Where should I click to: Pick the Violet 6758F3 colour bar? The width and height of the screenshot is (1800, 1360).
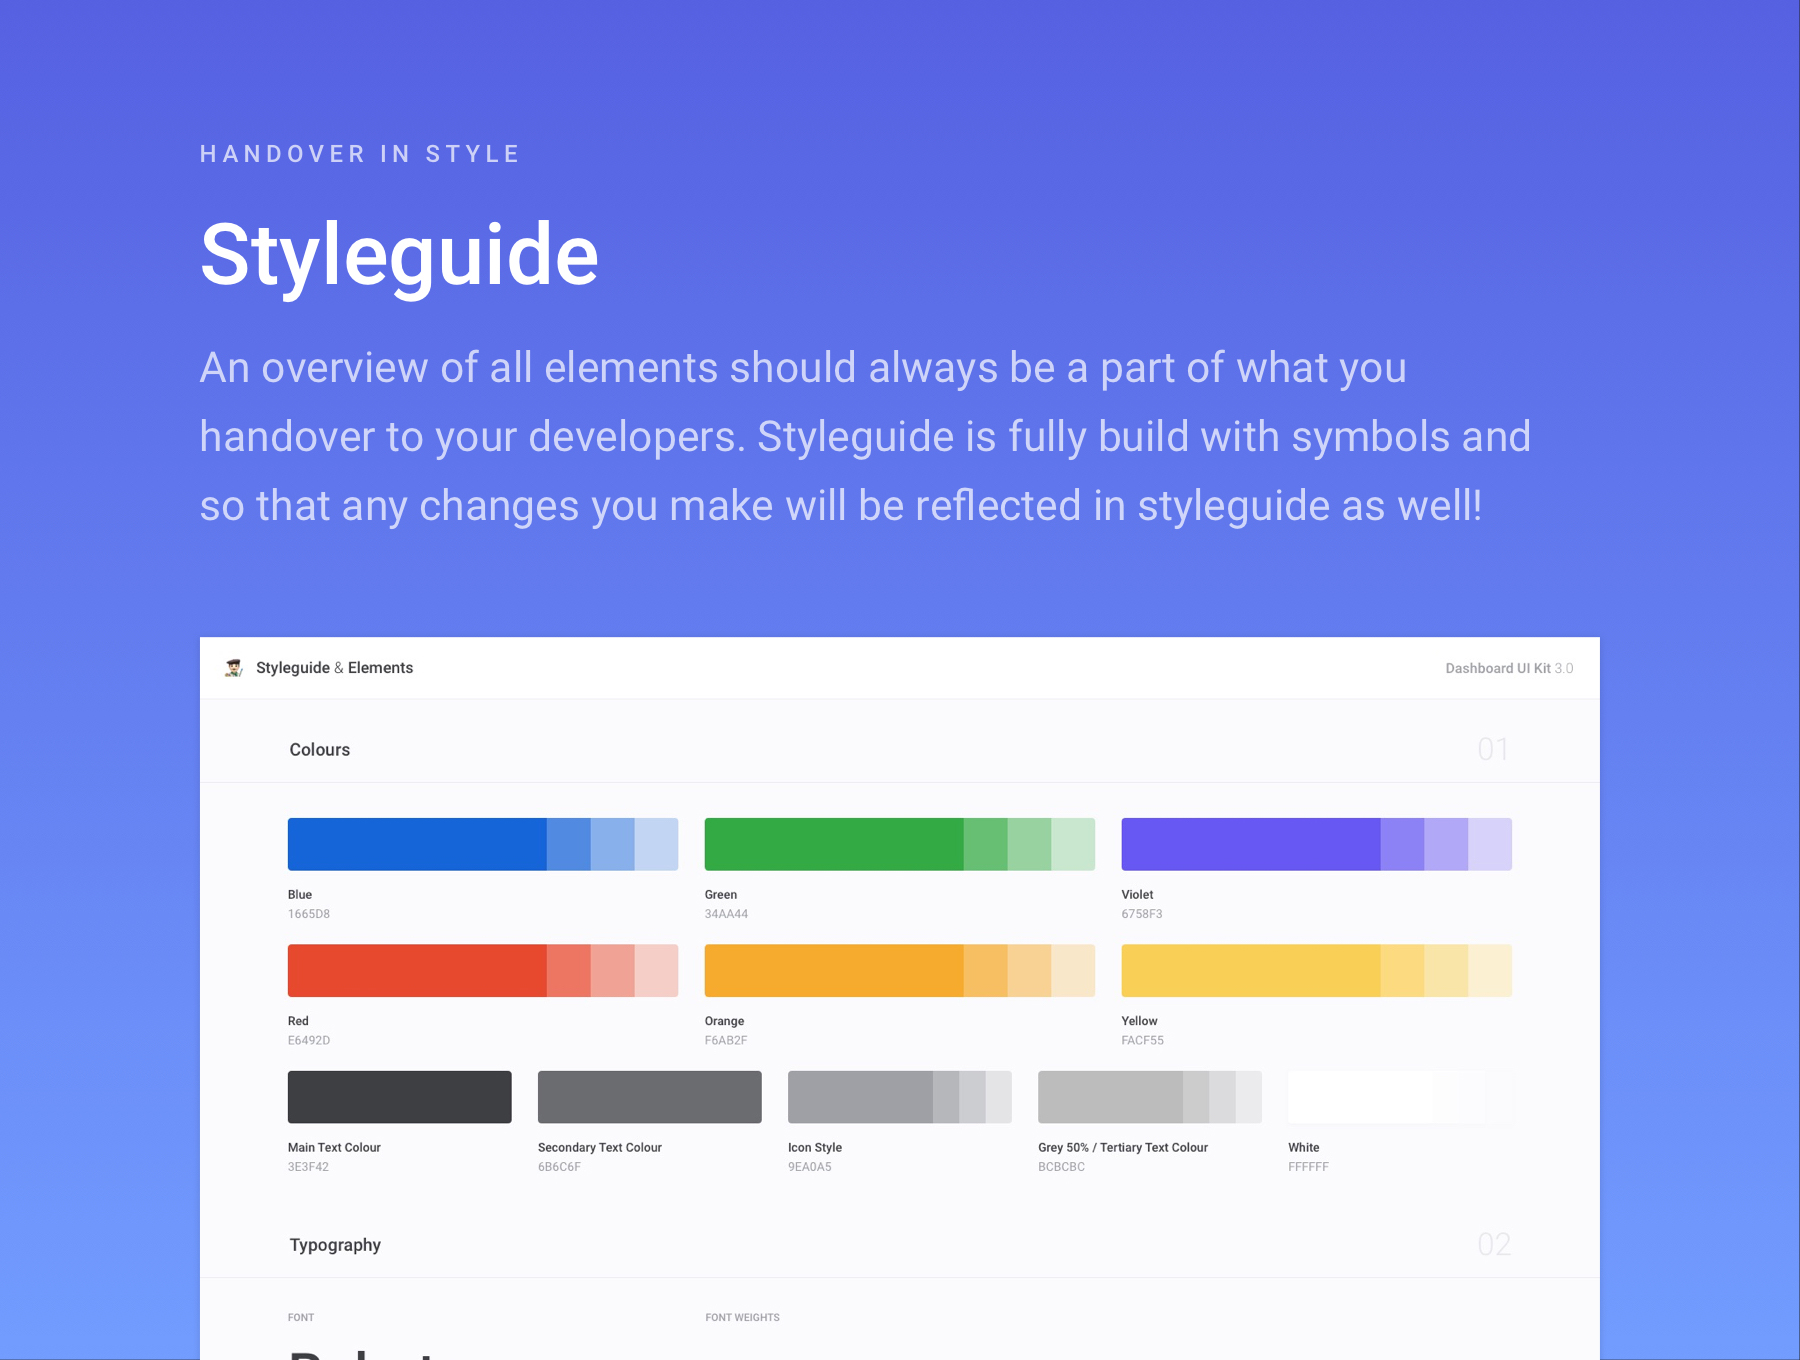(x=1250, y=844)
